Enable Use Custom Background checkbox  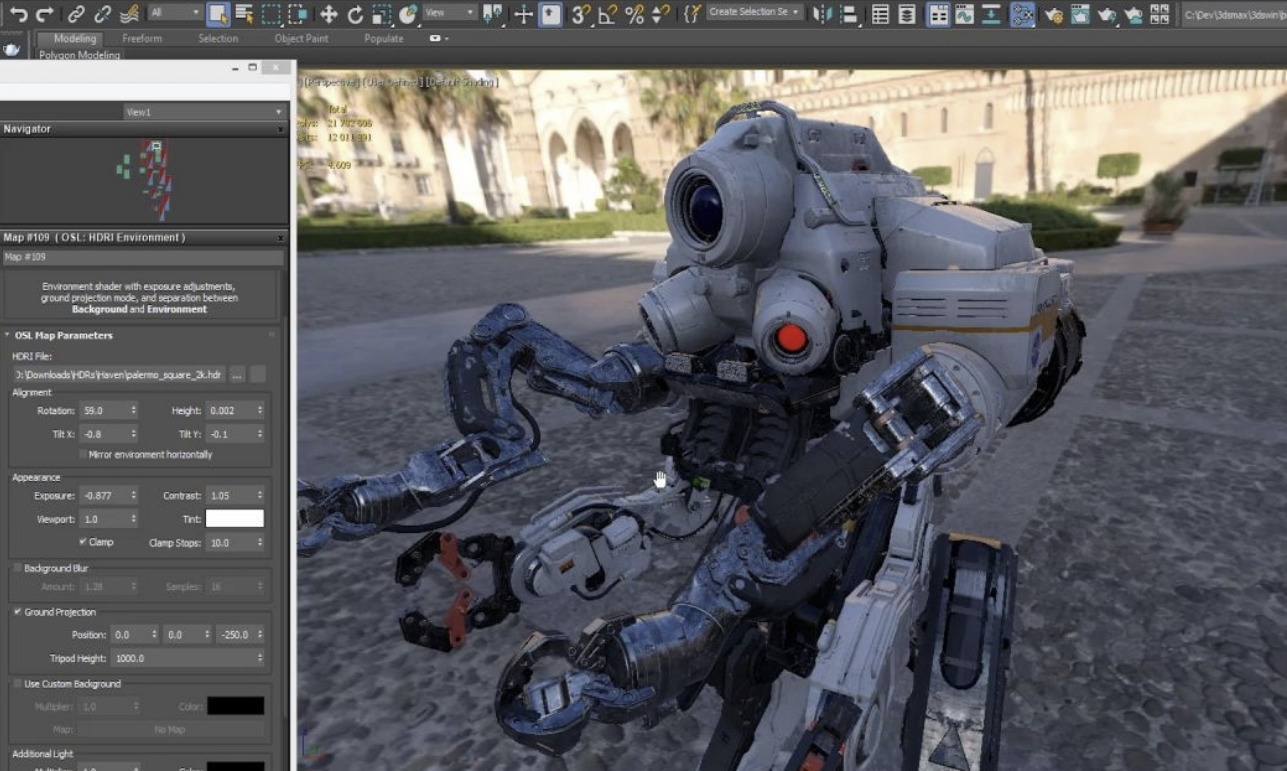18,684
